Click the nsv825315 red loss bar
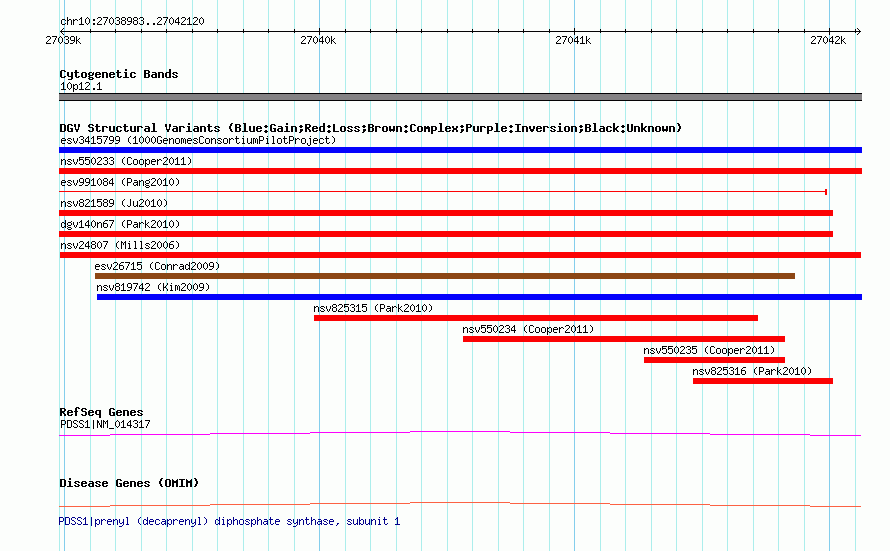The width and height of the screenshot is (890, 551). click(536, 318)
